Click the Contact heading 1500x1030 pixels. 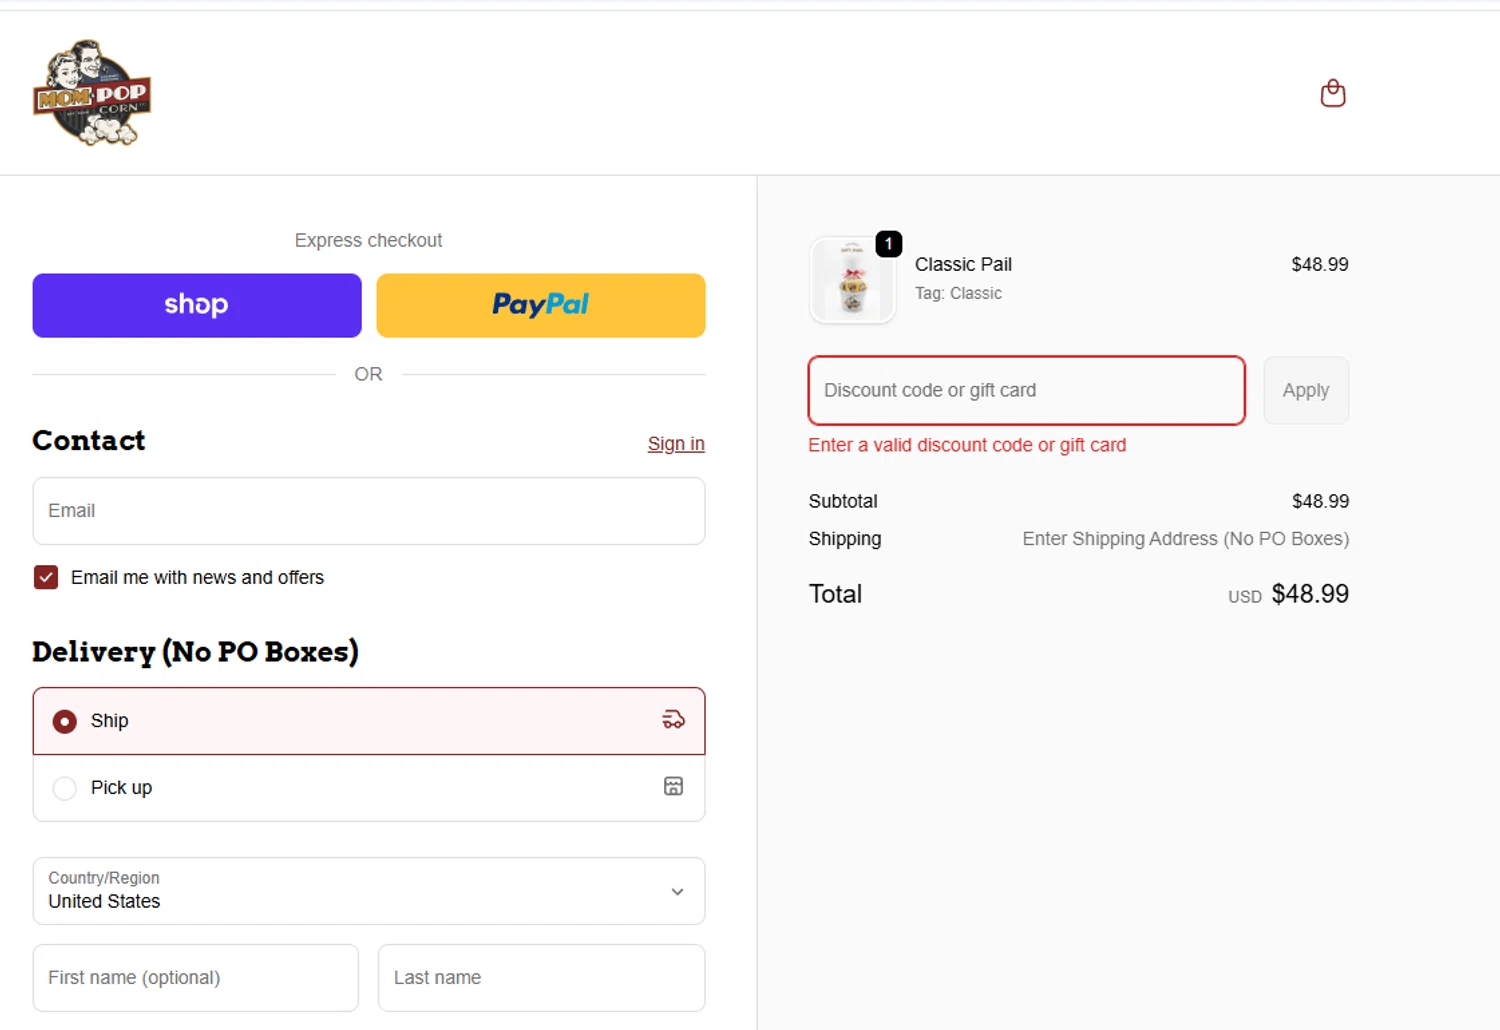pos(89,440)
